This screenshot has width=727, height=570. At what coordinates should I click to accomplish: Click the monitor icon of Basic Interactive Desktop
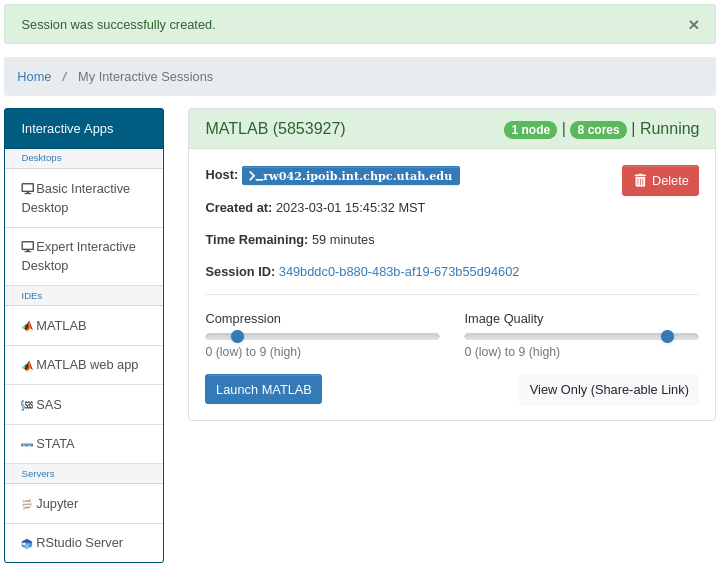[x=27, y=189]
